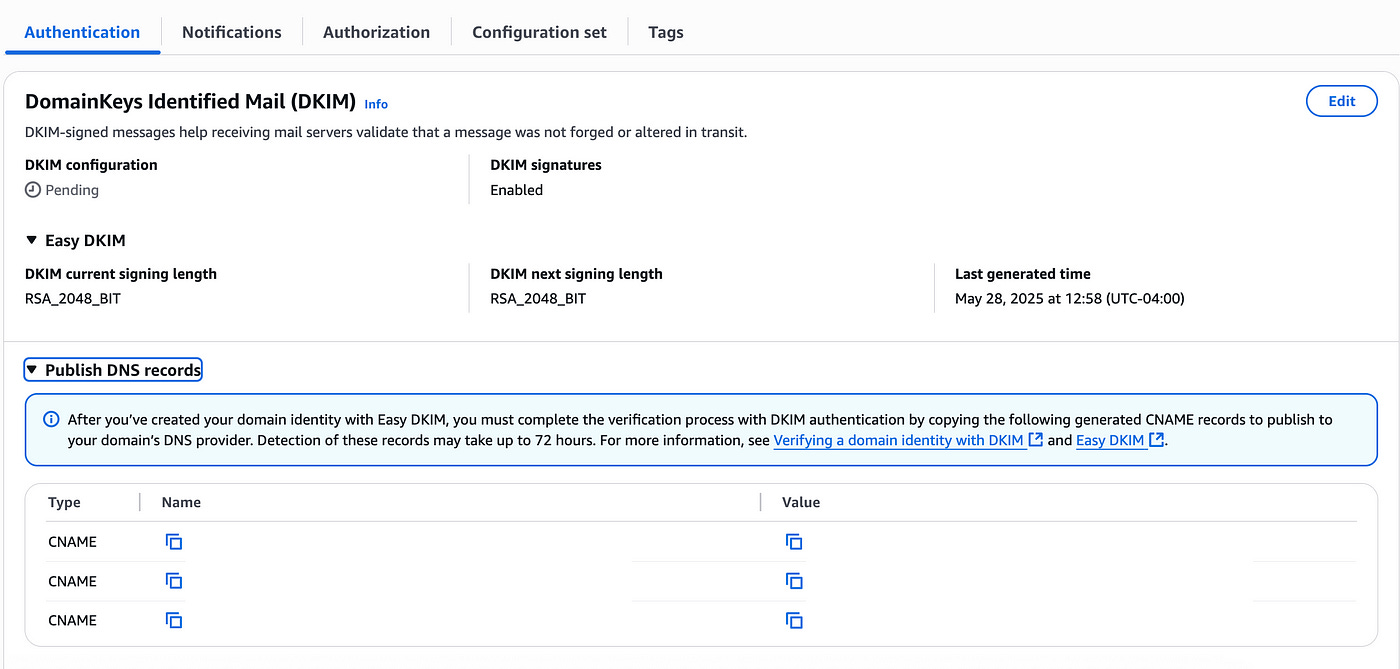
Task: Go to the Configuration set tab
Action: (x=539, y=32)
